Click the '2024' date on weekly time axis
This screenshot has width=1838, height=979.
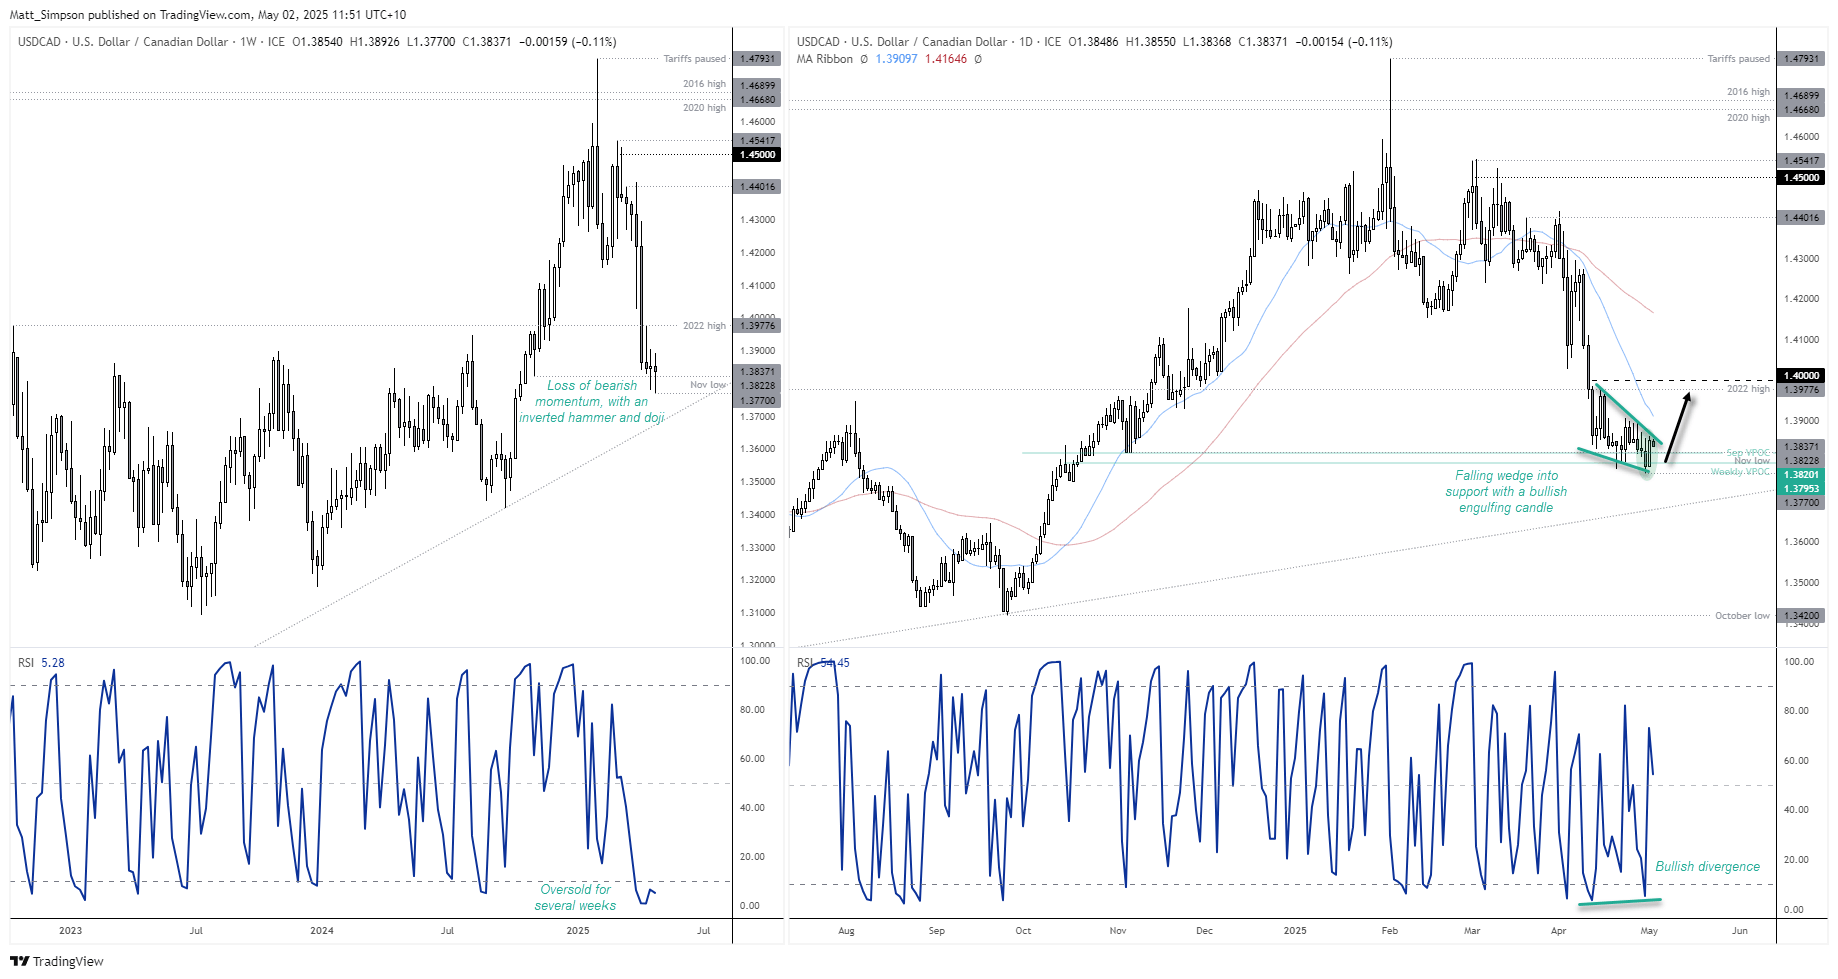click(322, 931)
